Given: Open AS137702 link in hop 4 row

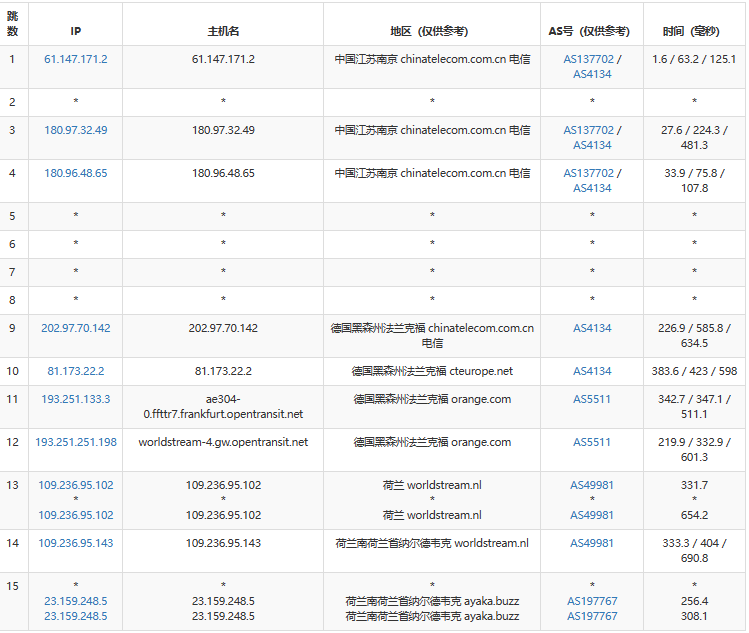Looking at the screenshot, I should point(588,173).
